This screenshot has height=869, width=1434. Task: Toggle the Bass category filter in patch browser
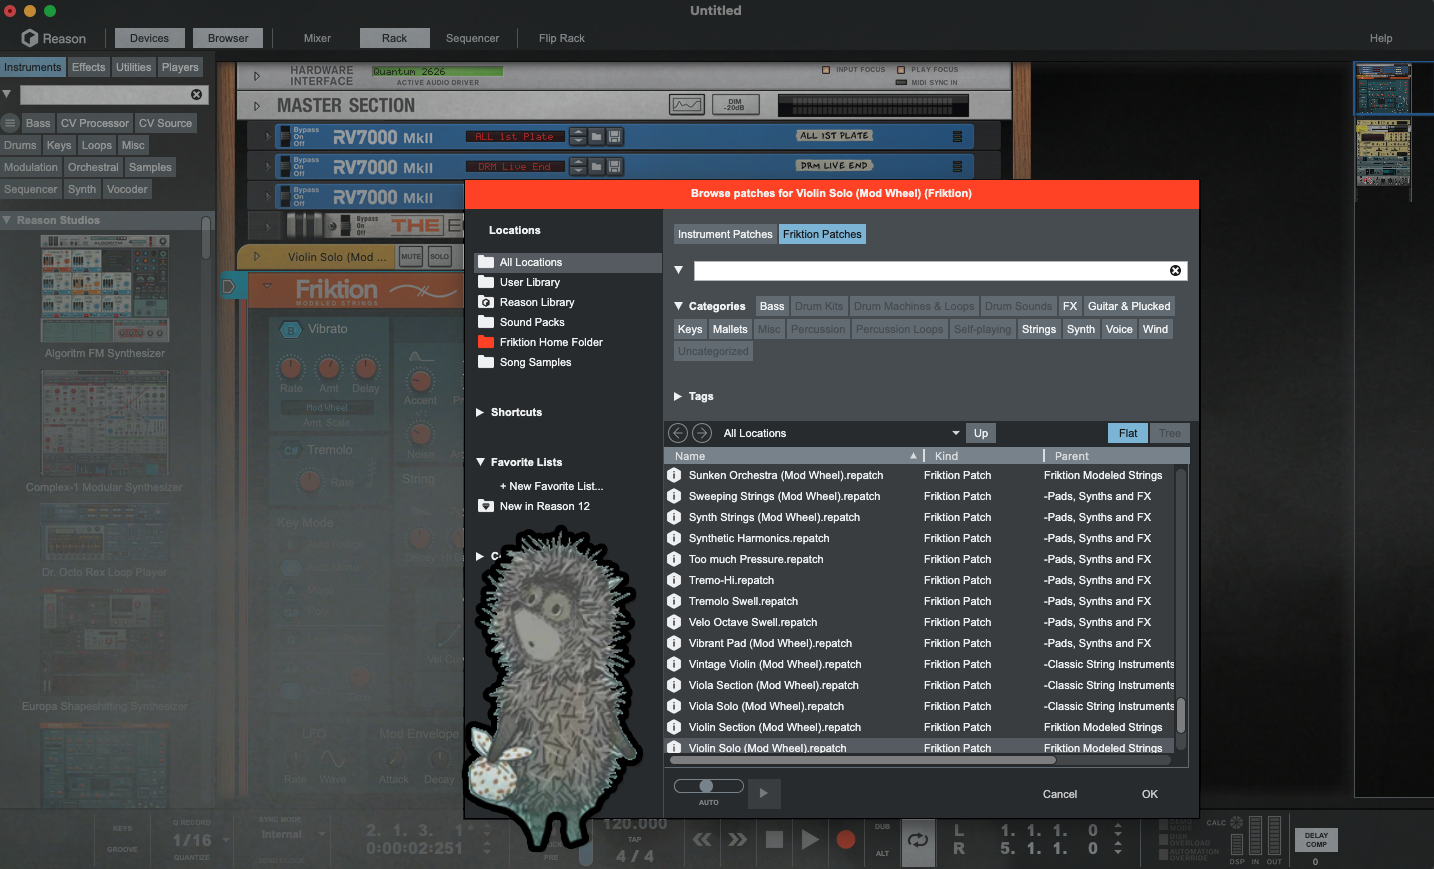tap(772, 306)
